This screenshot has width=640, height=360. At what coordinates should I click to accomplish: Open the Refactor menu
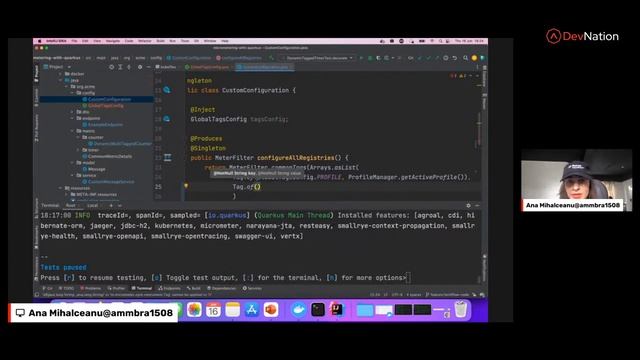click(x=144, y=41)
